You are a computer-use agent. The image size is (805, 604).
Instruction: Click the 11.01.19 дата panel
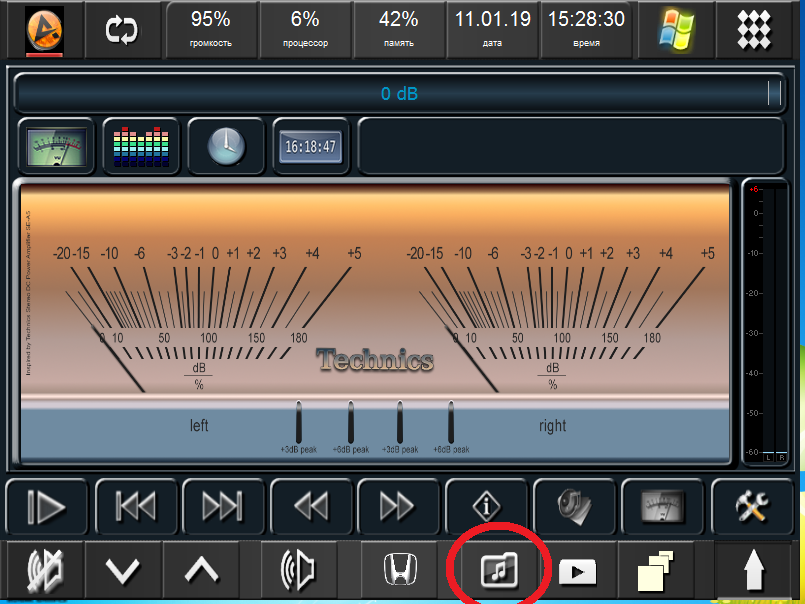pyautogui.click(x=492, y=30)
